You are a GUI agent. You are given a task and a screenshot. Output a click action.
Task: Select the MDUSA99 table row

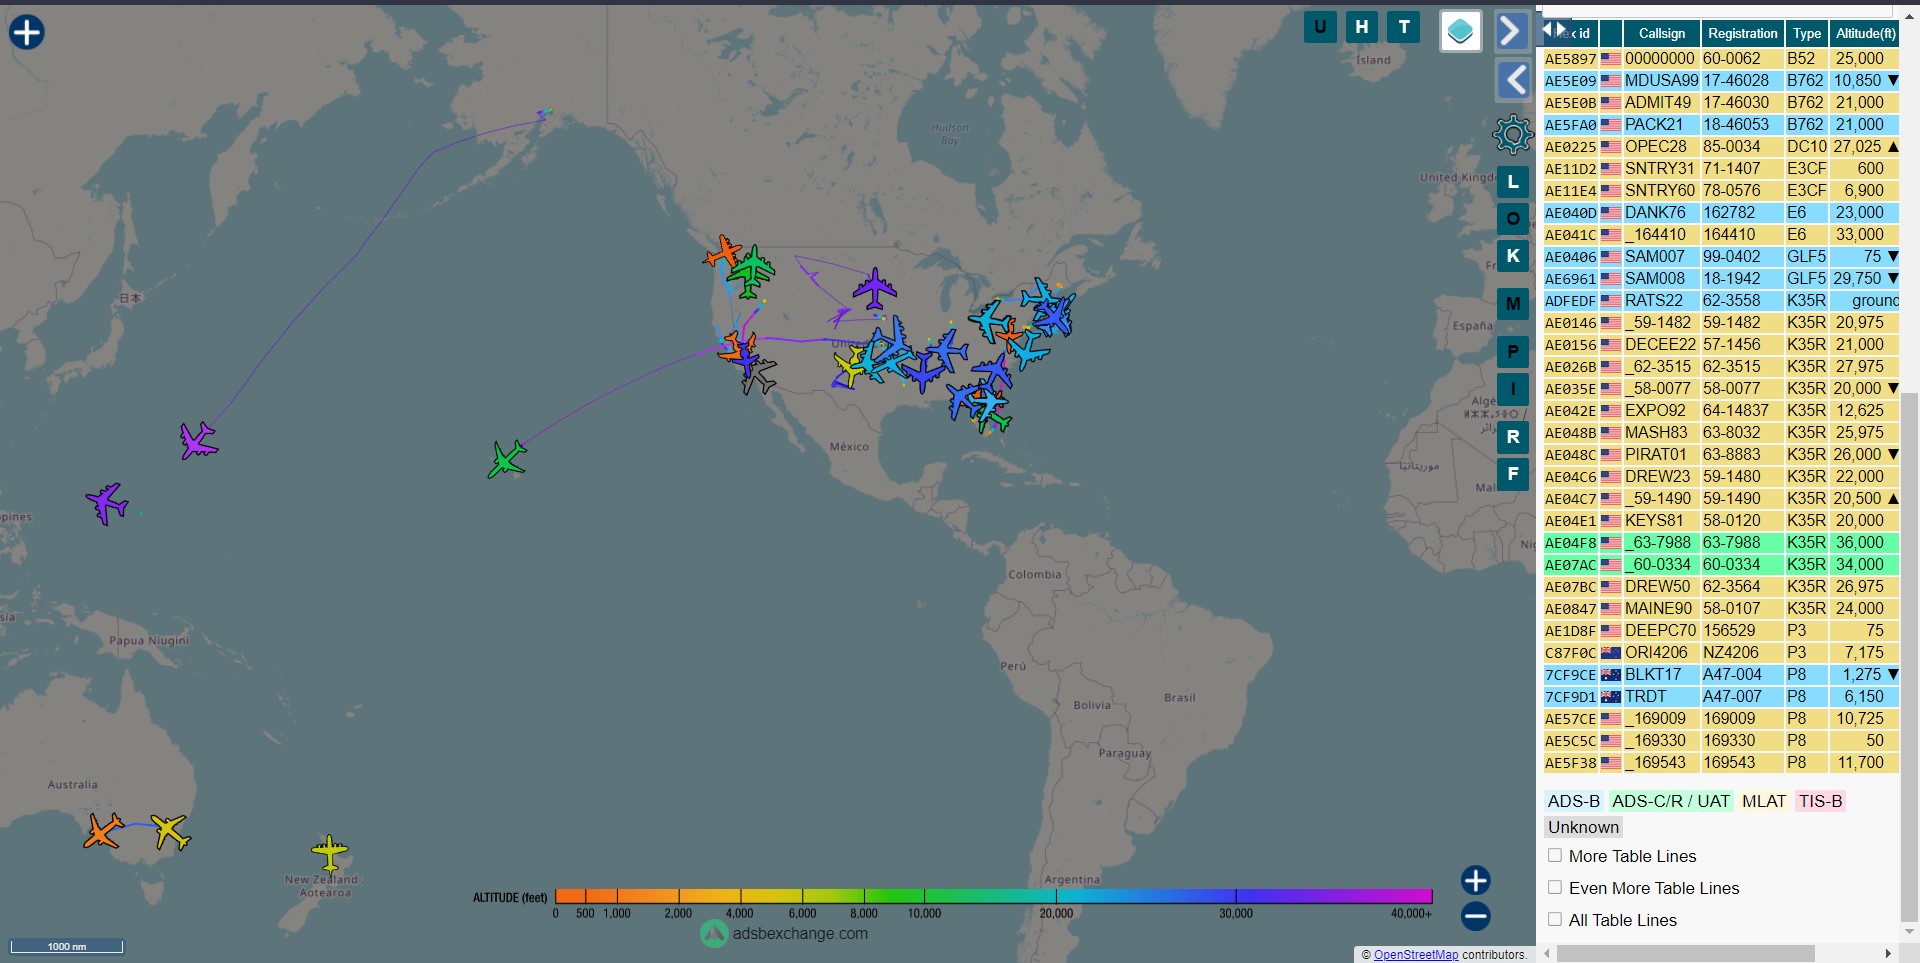point(1721,80)
